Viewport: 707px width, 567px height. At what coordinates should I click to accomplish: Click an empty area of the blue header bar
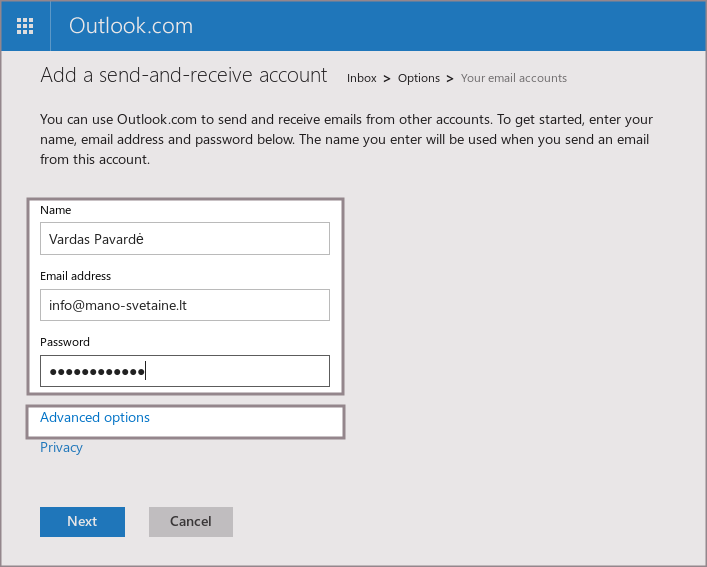click(450, 26)
